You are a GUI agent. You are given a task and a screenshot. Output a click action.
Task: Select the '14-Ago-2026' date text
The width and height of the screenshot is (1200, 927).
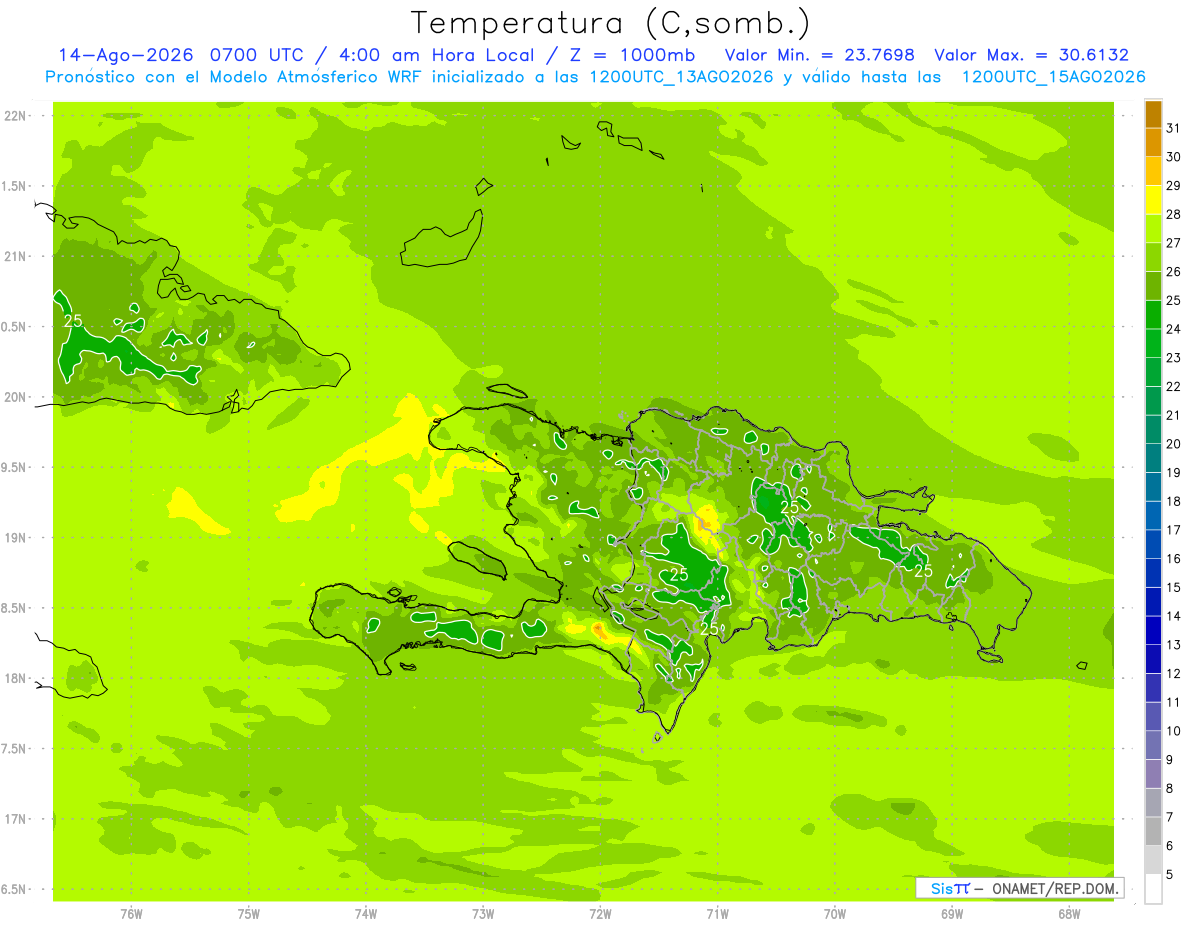[x=127, y=55]
